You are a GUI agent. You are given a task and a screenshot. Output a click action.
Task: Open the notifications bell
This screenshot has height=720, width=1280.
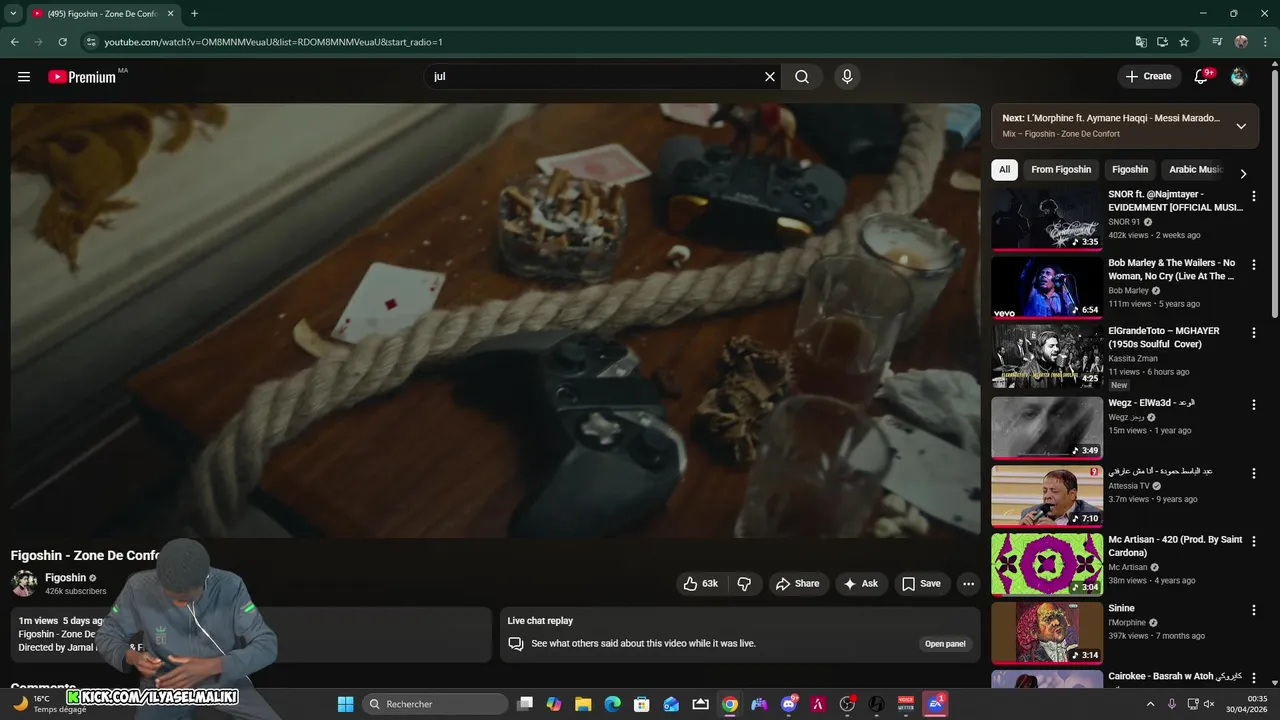pyautogui.click(x=1202, y=77)
